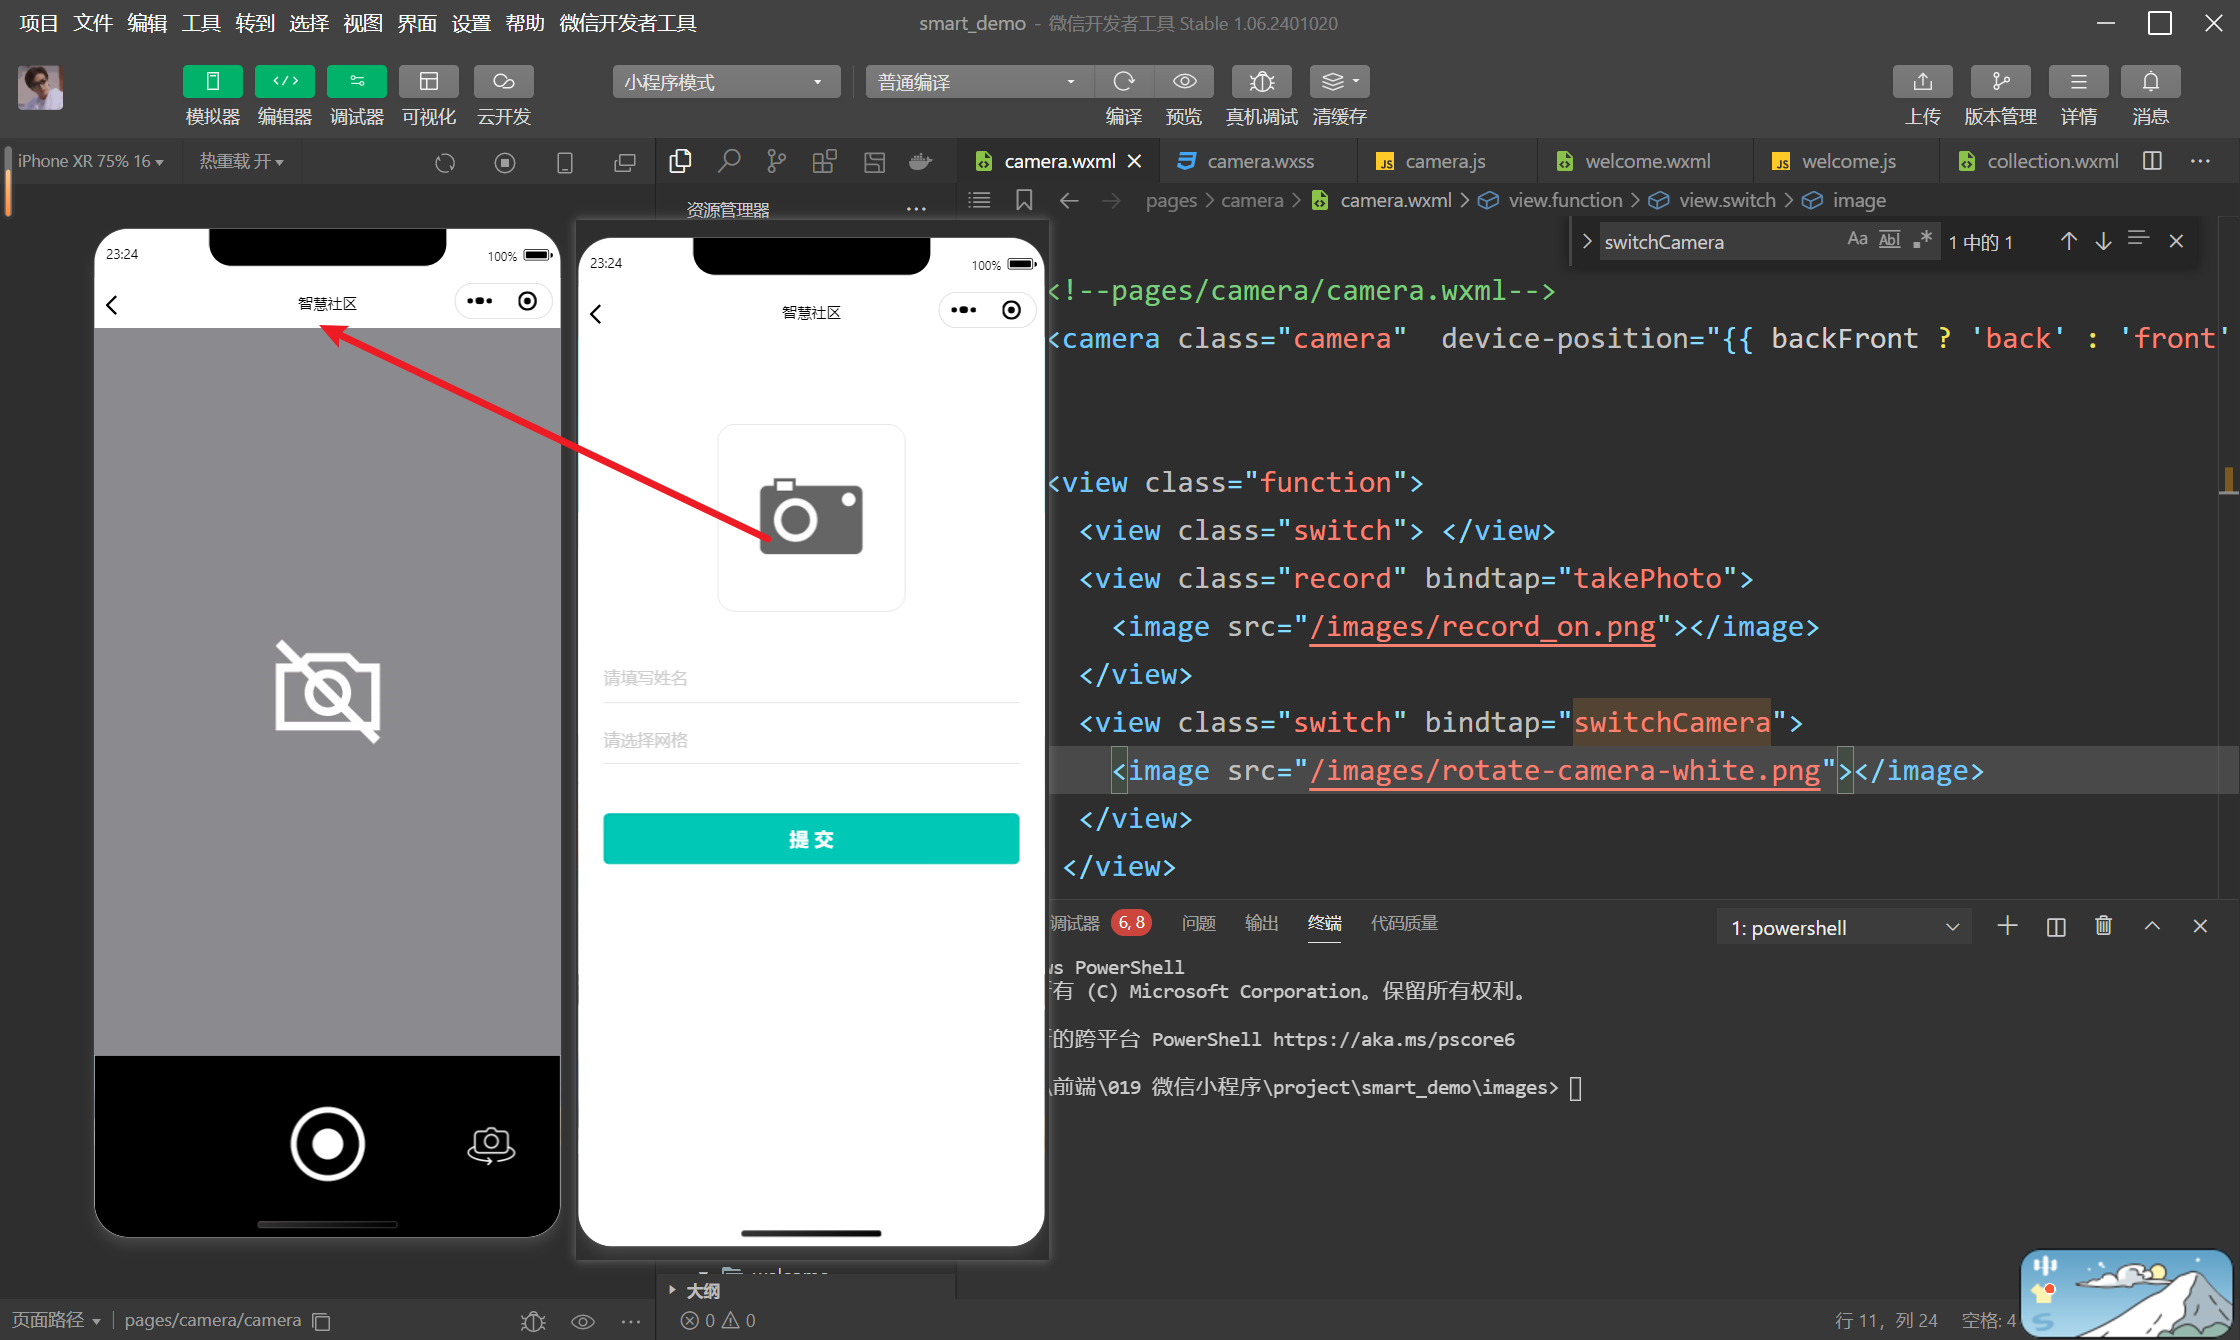Image resolution: width=2240 pixels, height=1340 pixels.
Task: Open the search icon in editor sidebar
Action: tap(729, 161)
